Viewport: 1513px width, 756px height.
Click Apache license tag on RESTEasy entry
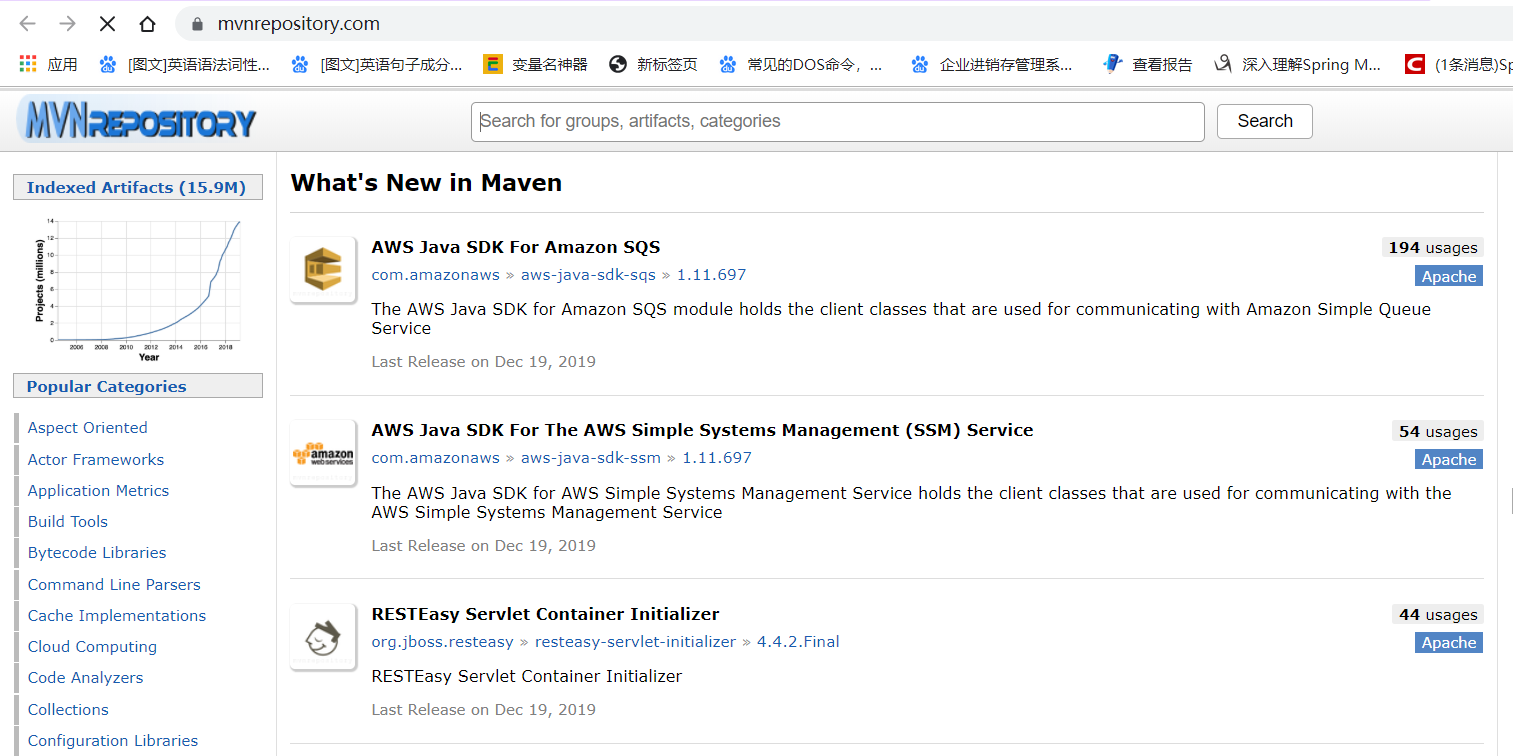click(1449, 642)
